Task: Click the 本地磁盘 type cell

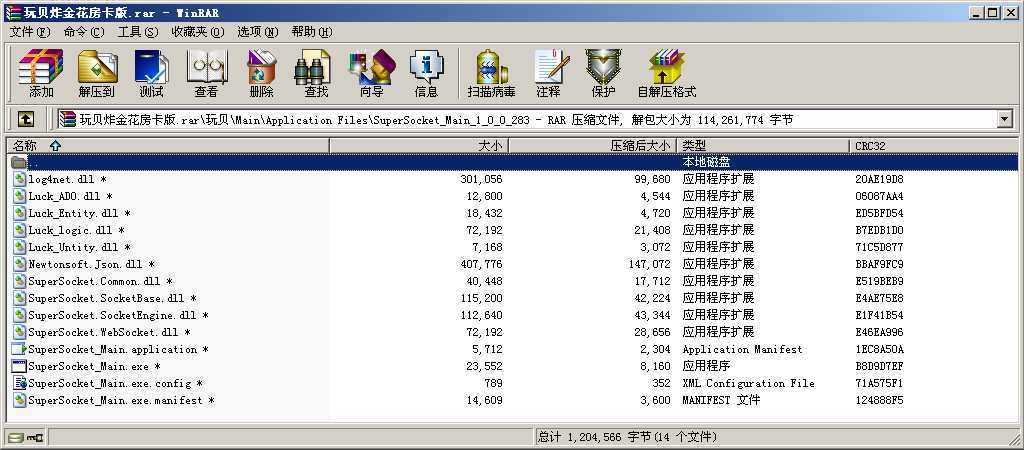Action: 706,162
